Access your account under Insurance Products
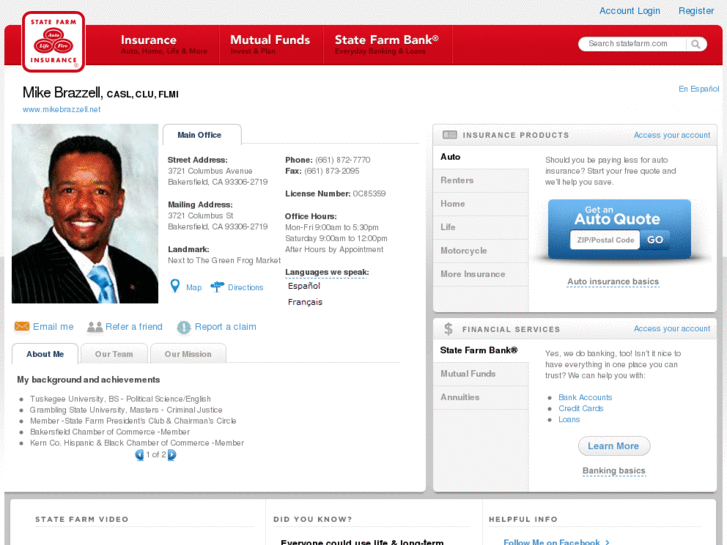The width and height of the screenshot is (727, 545). (x=672, y=135)
